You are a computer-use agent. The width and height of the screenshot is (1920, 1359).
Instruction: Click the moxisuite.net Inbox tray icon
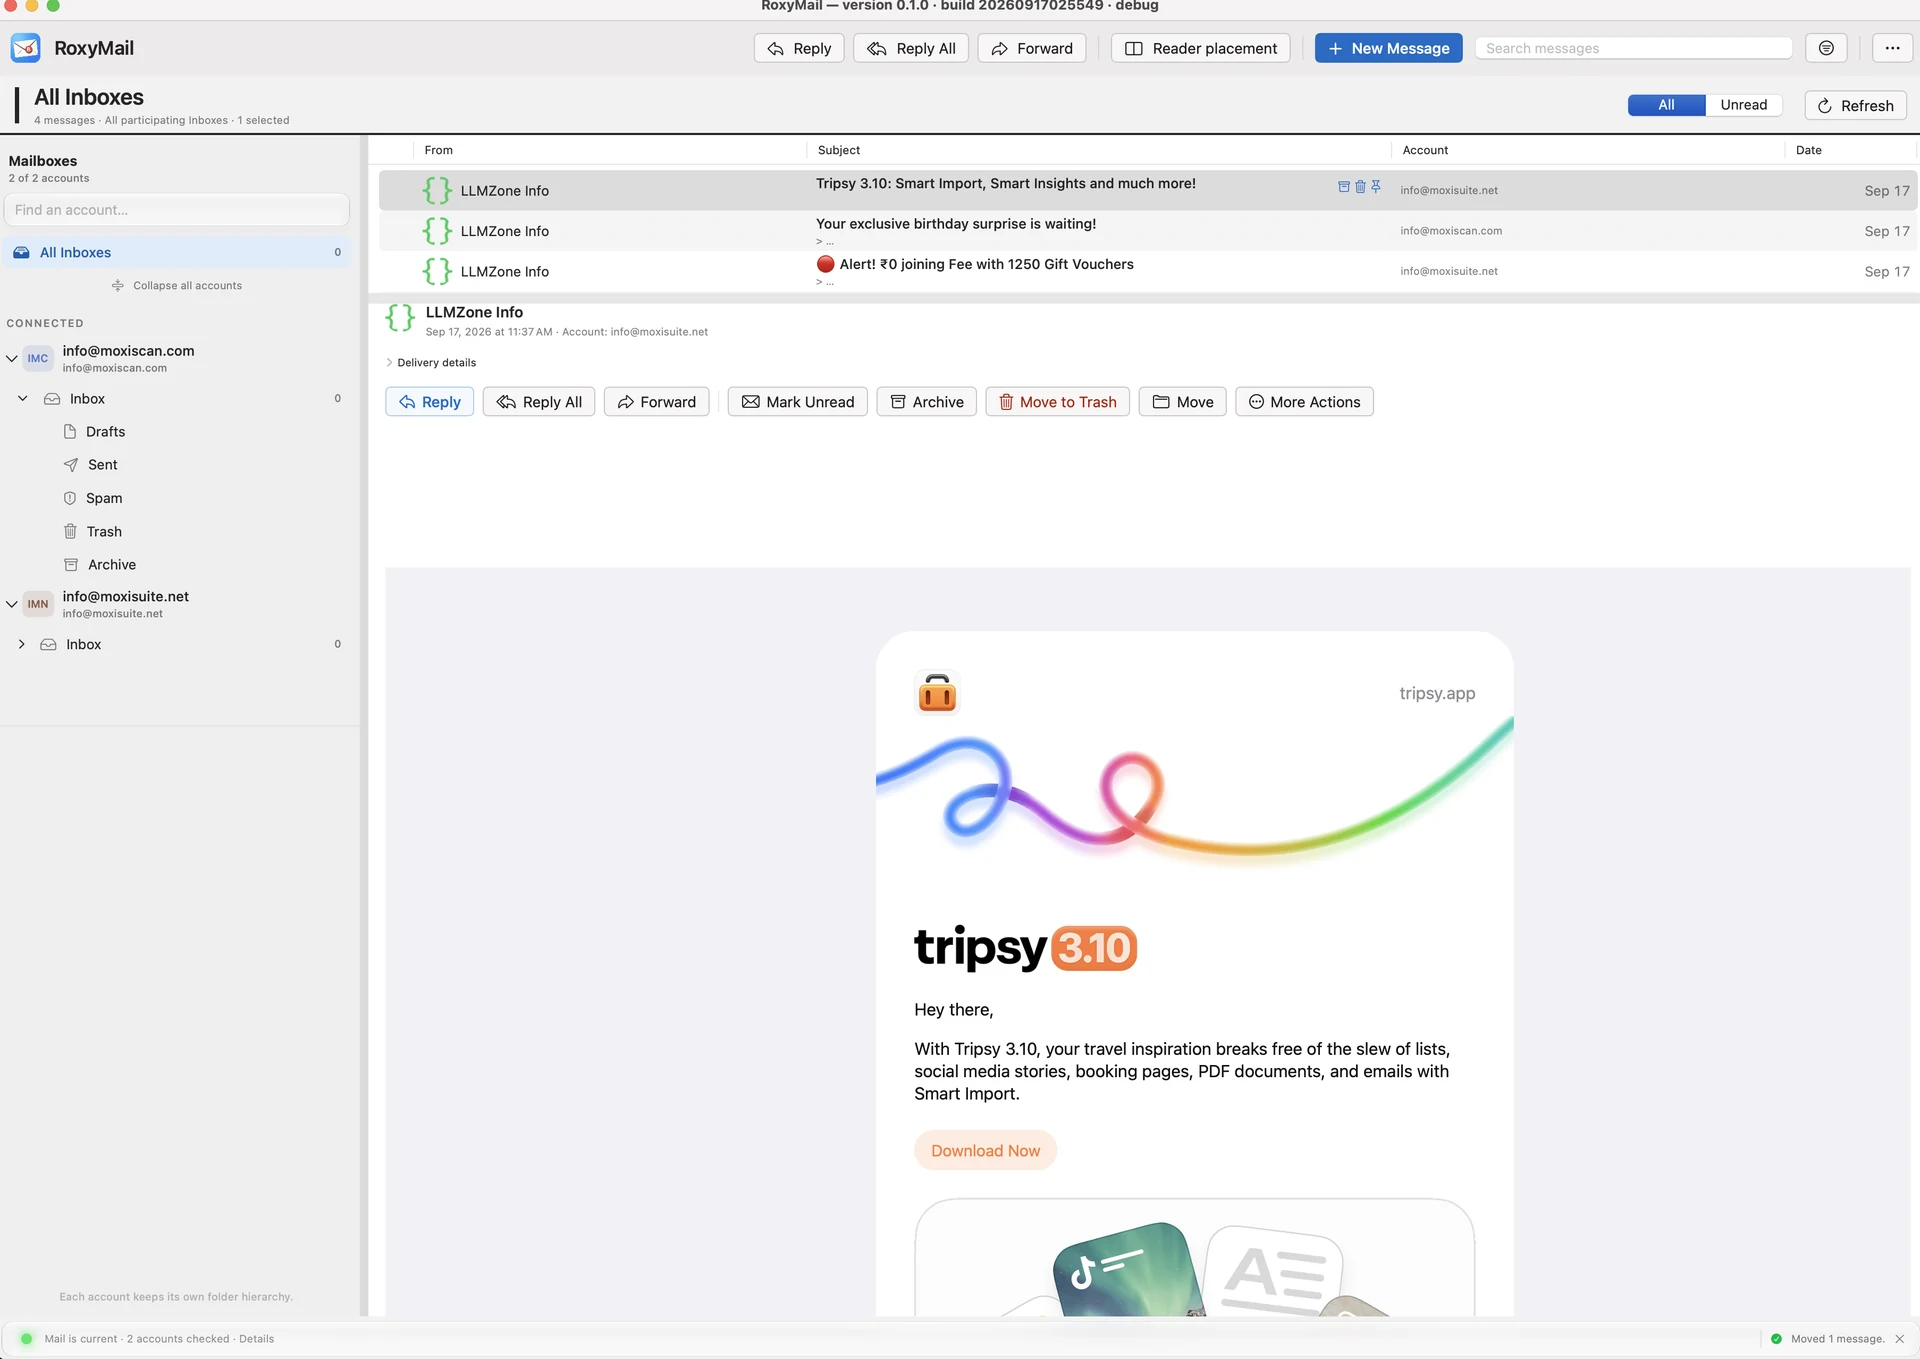(48, 645)
